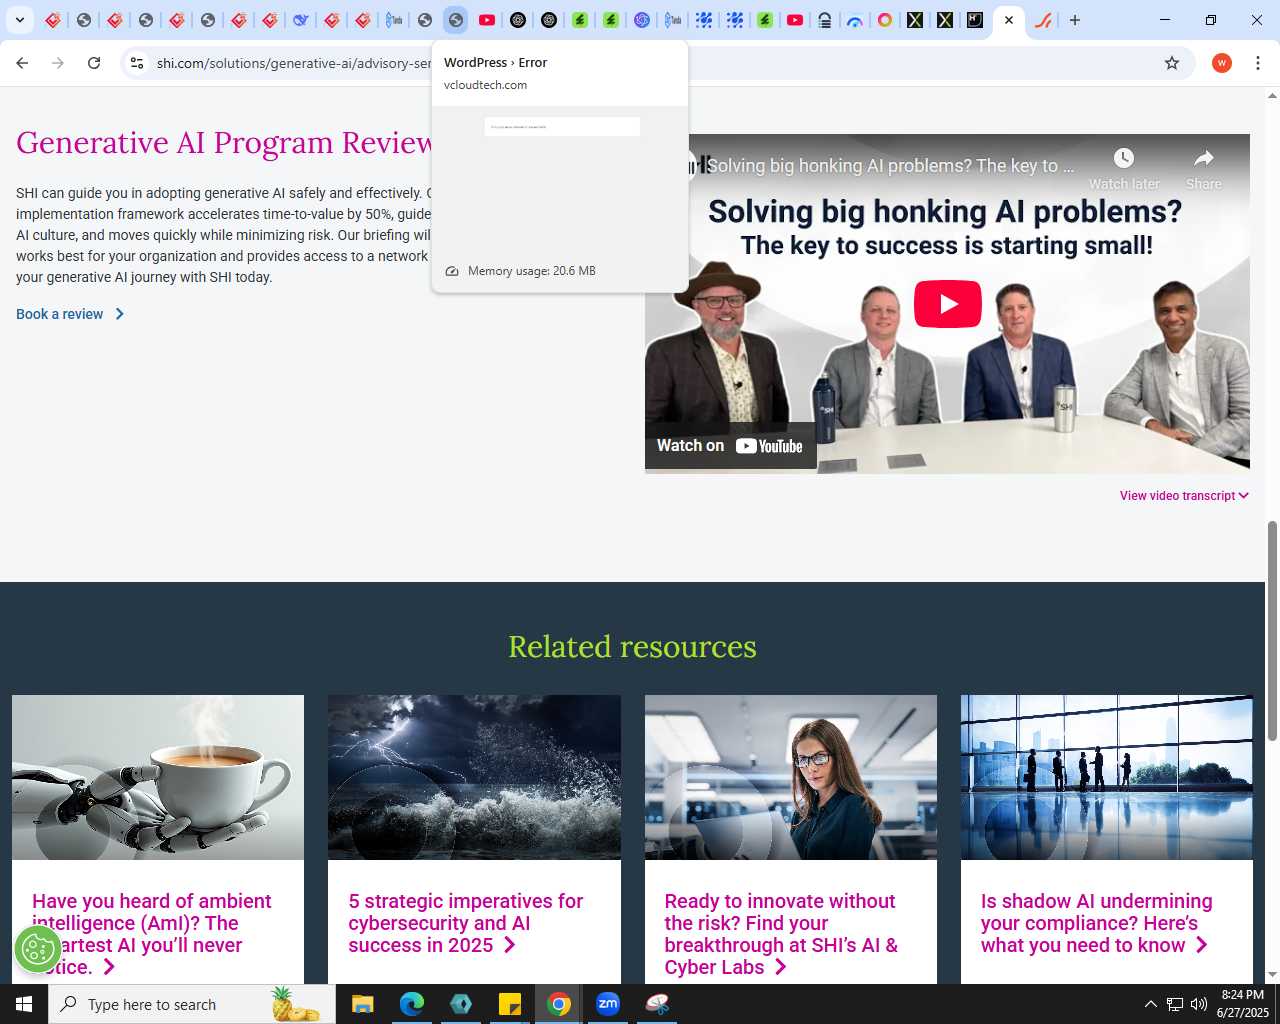The width and height of the screenshot is (1280, 1024).
Task: Open the robot hand holding coffee cup thumbnail
Action: click(x=158, y=777)
